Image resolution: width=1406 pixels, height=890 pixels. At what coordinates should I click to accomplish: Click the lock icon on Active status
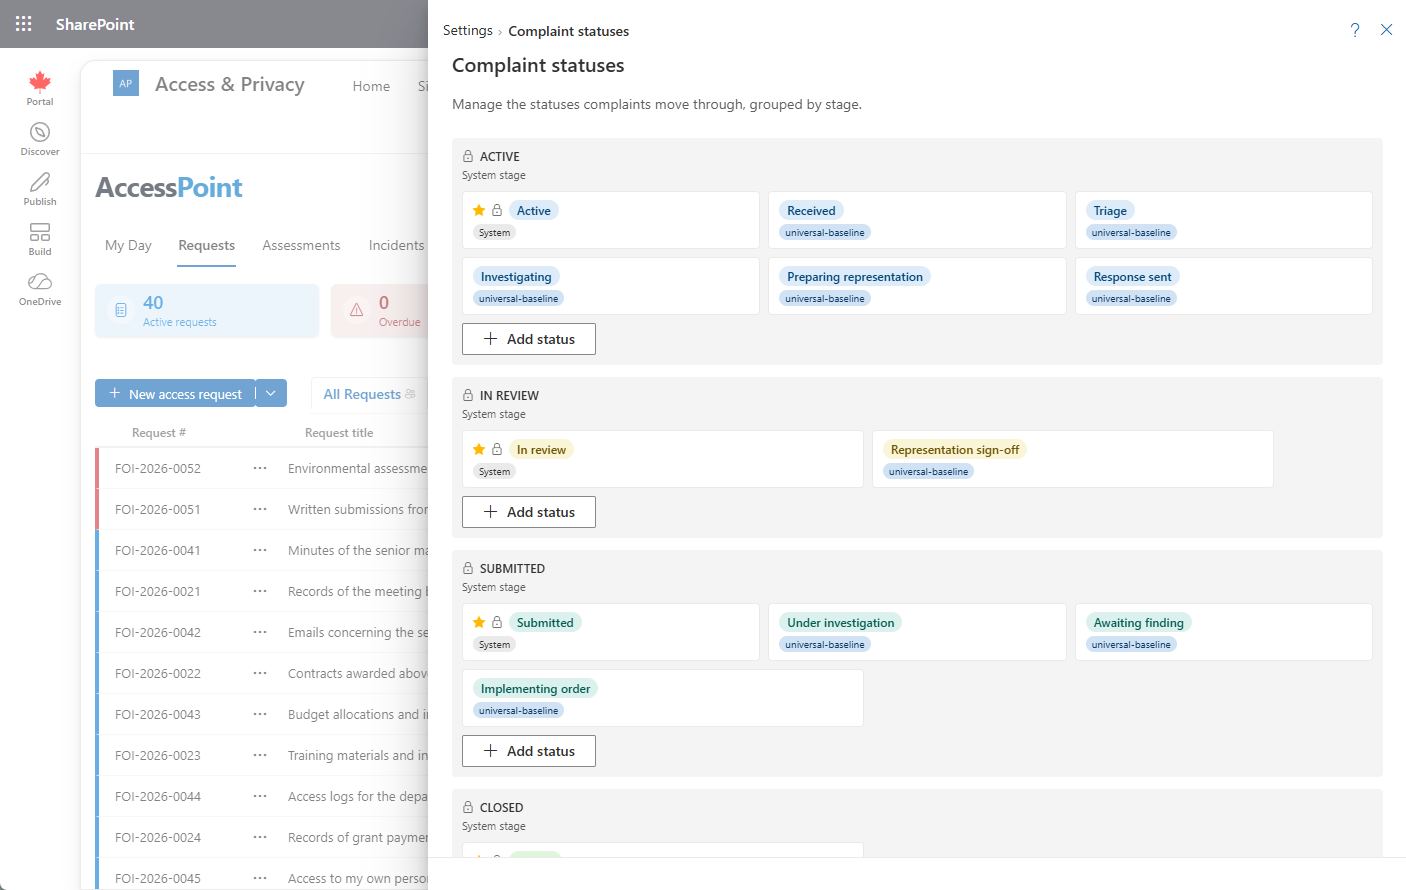[497, 210]
